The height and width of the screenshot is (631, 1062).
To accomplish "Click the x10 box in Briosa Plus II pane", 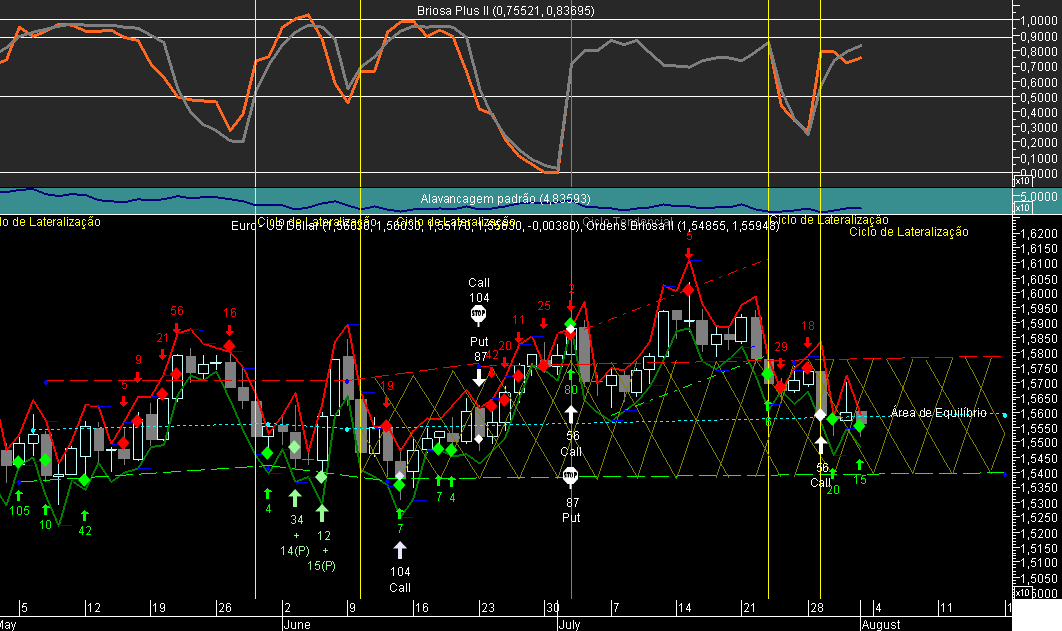I will (x=1022, y=181).
